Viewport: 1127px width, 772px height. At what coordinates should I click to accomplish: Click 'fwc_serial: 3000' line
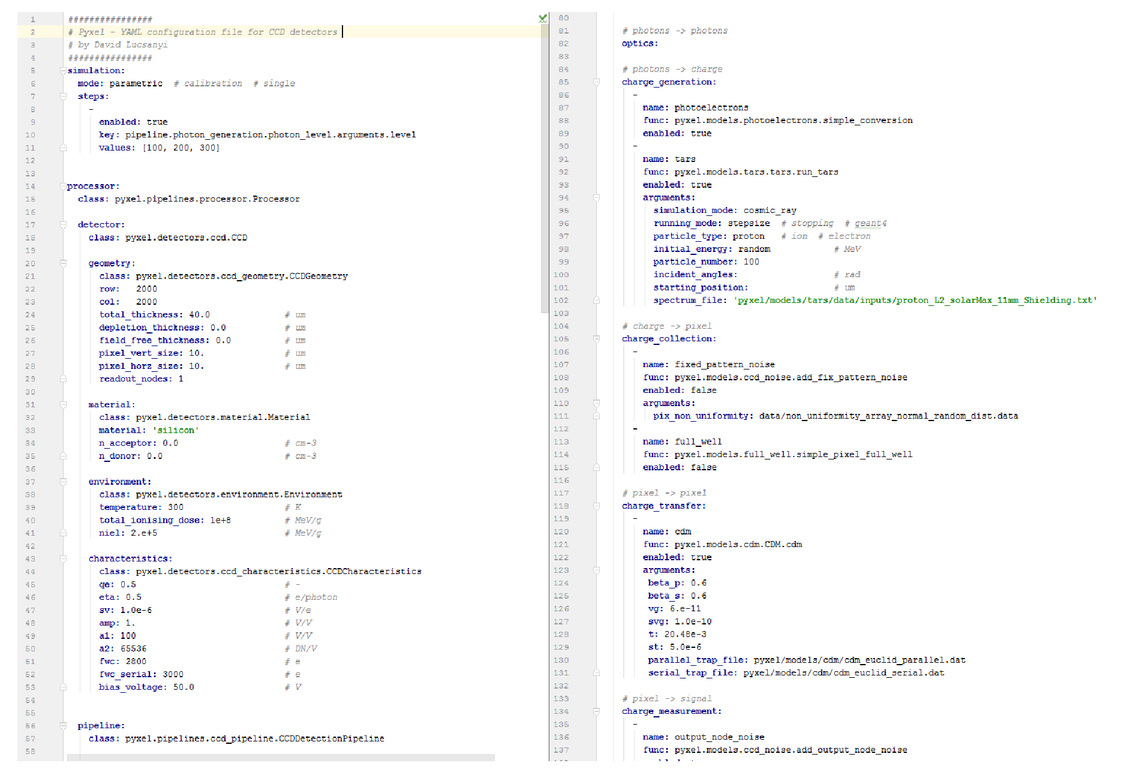(142, 675)
